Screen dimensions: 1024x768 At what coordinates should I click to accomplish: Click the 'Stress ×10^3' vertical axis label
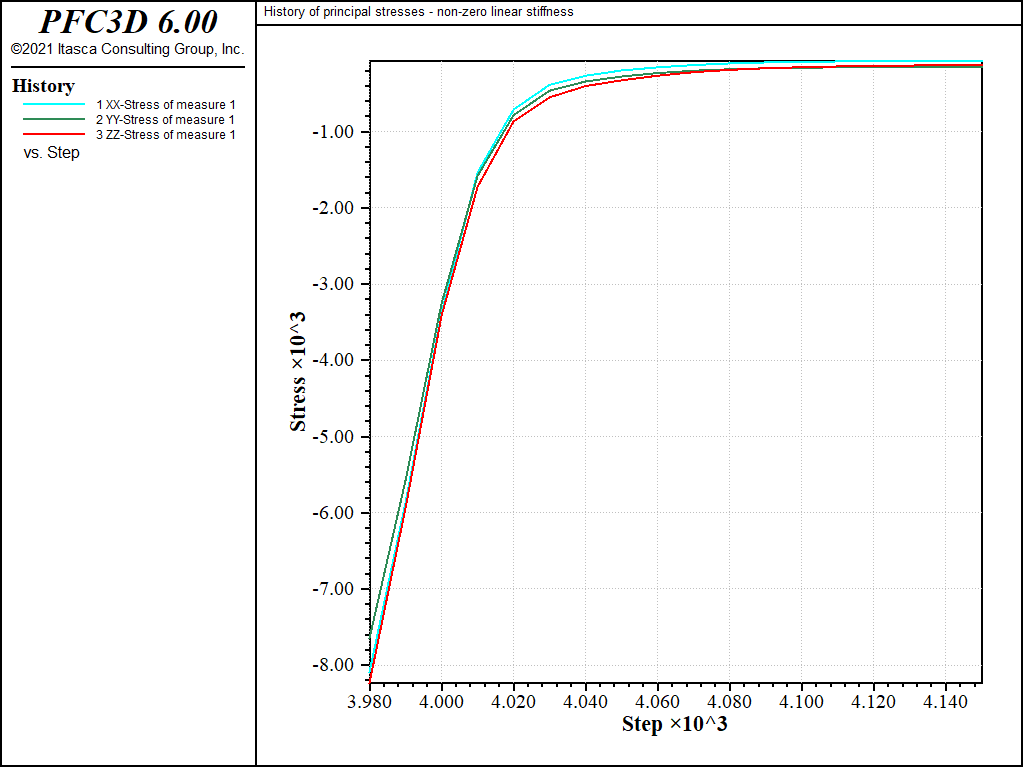[298, 371]
